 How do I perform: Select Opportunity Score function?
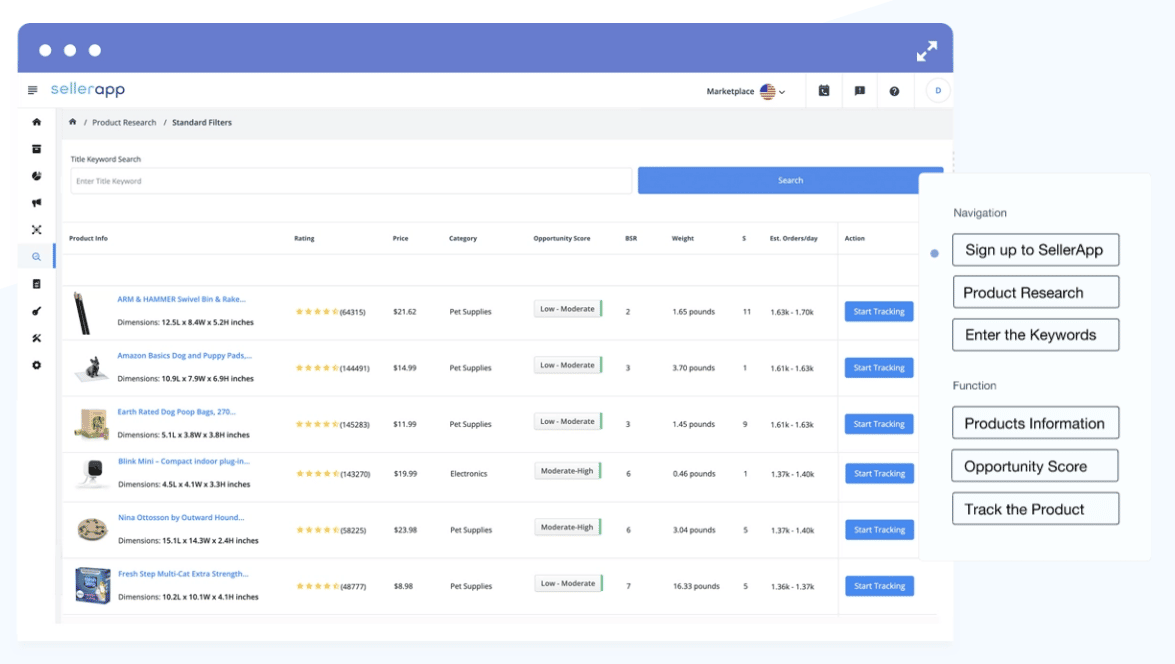pos(1035,466)
